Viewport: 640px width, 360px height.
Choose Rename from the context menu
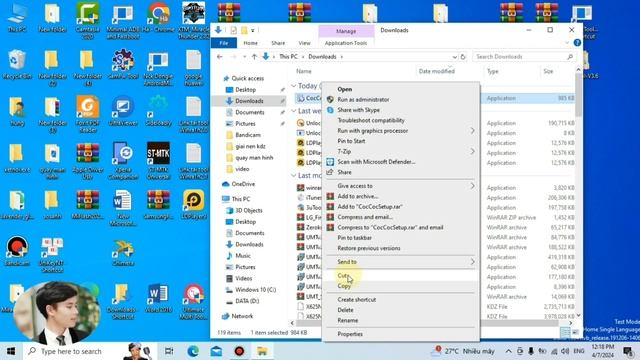[x=401, y=320]
